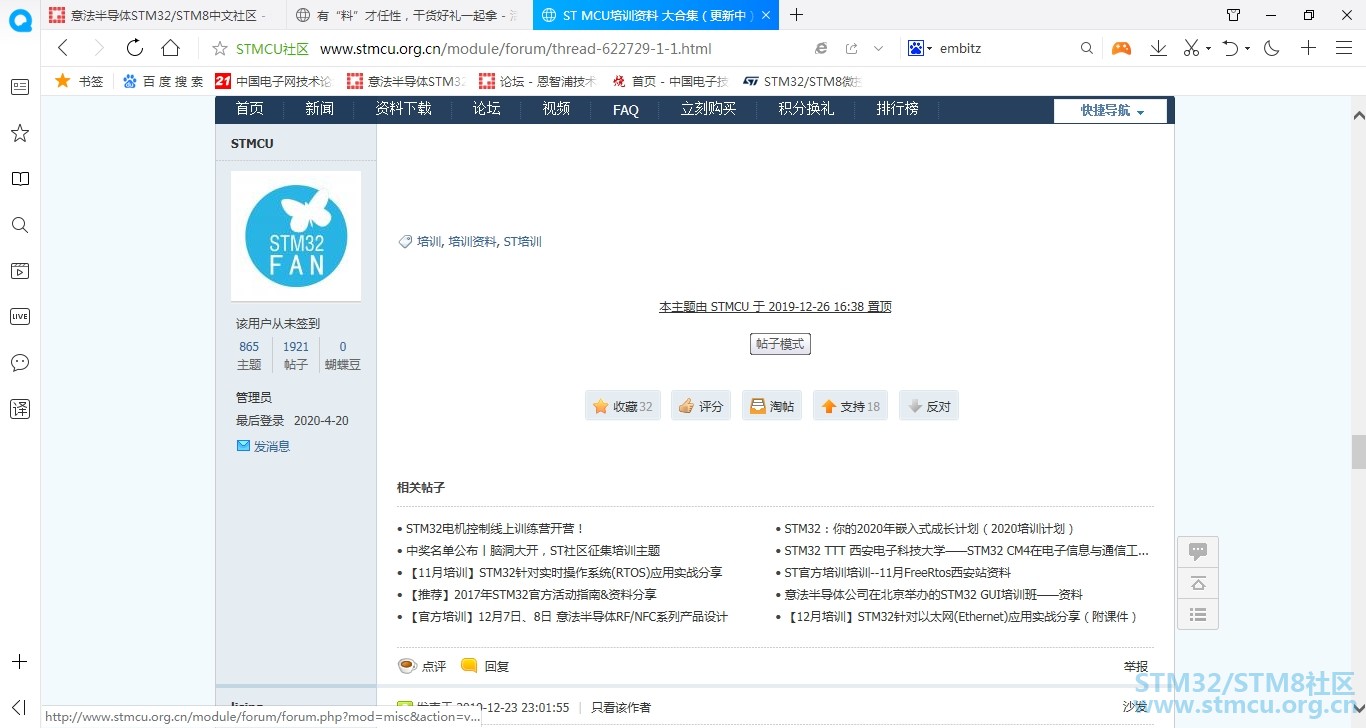Open the 中国电子网技术论 bookmark
Viewport: 1366px width, 728px height.
click(273, 81)
